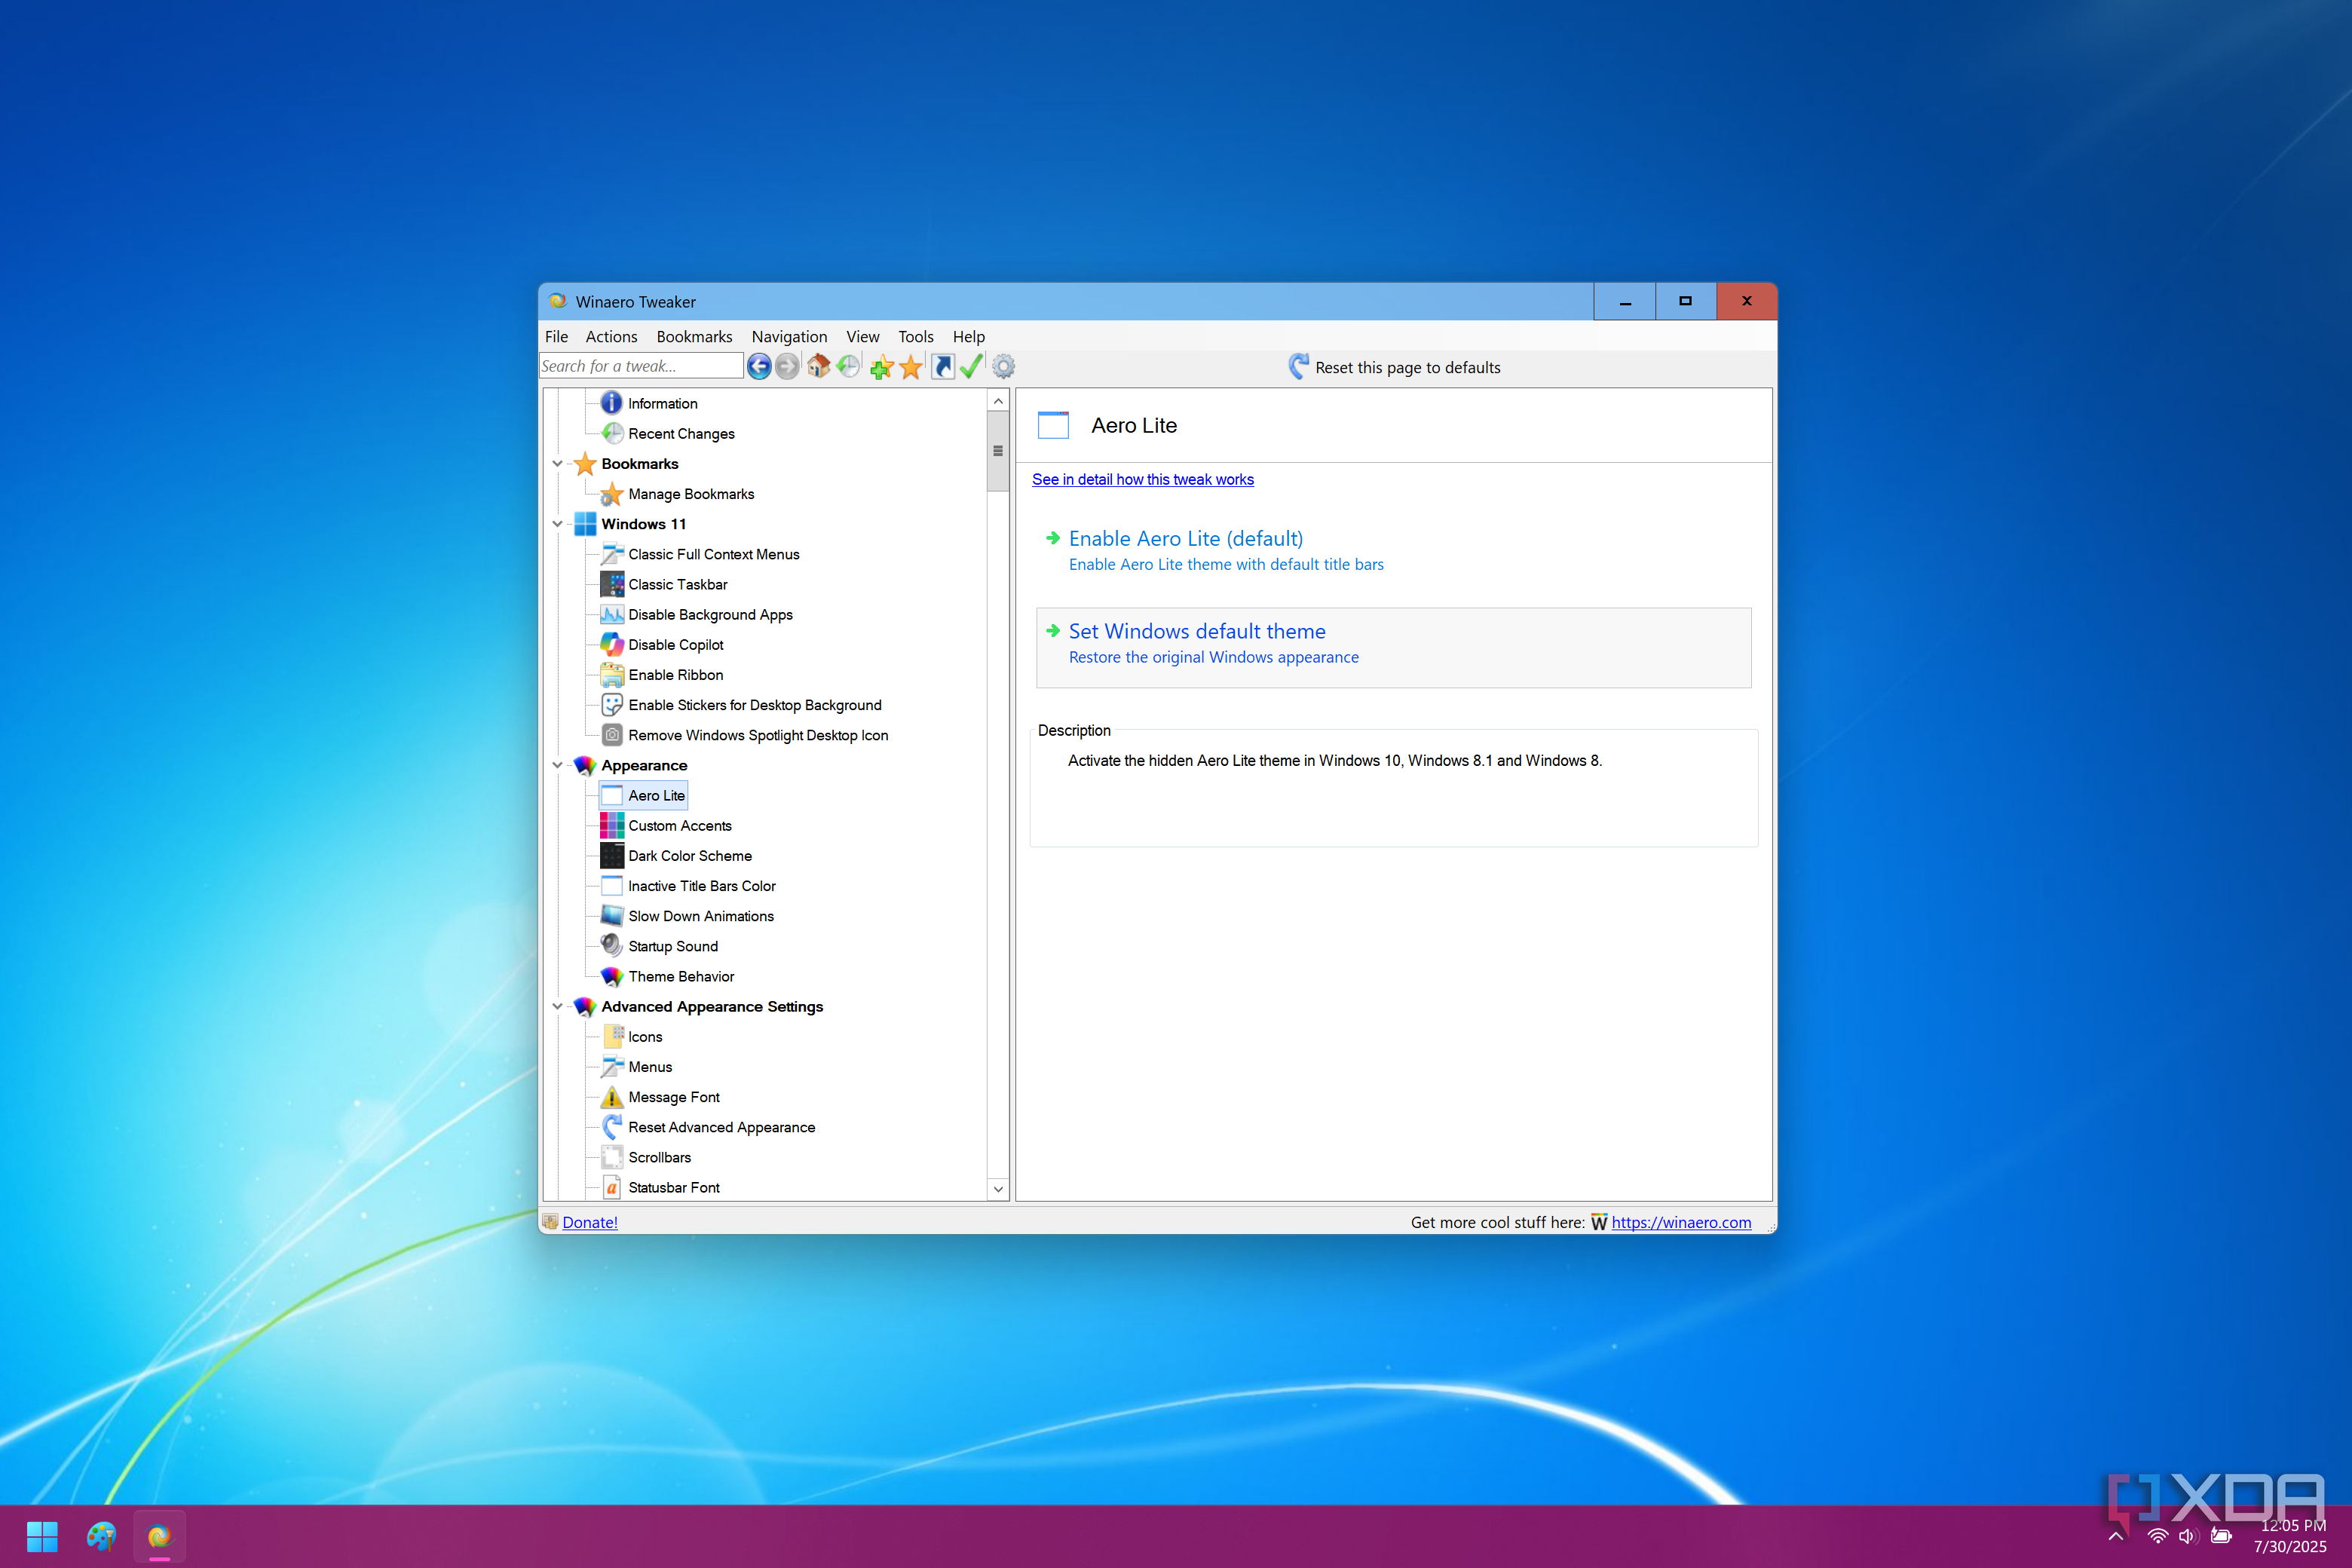This screenshot has height=1568, width=2352.
Task: Click Enable Aero Lite (default) option
Action: [1185, 539]
